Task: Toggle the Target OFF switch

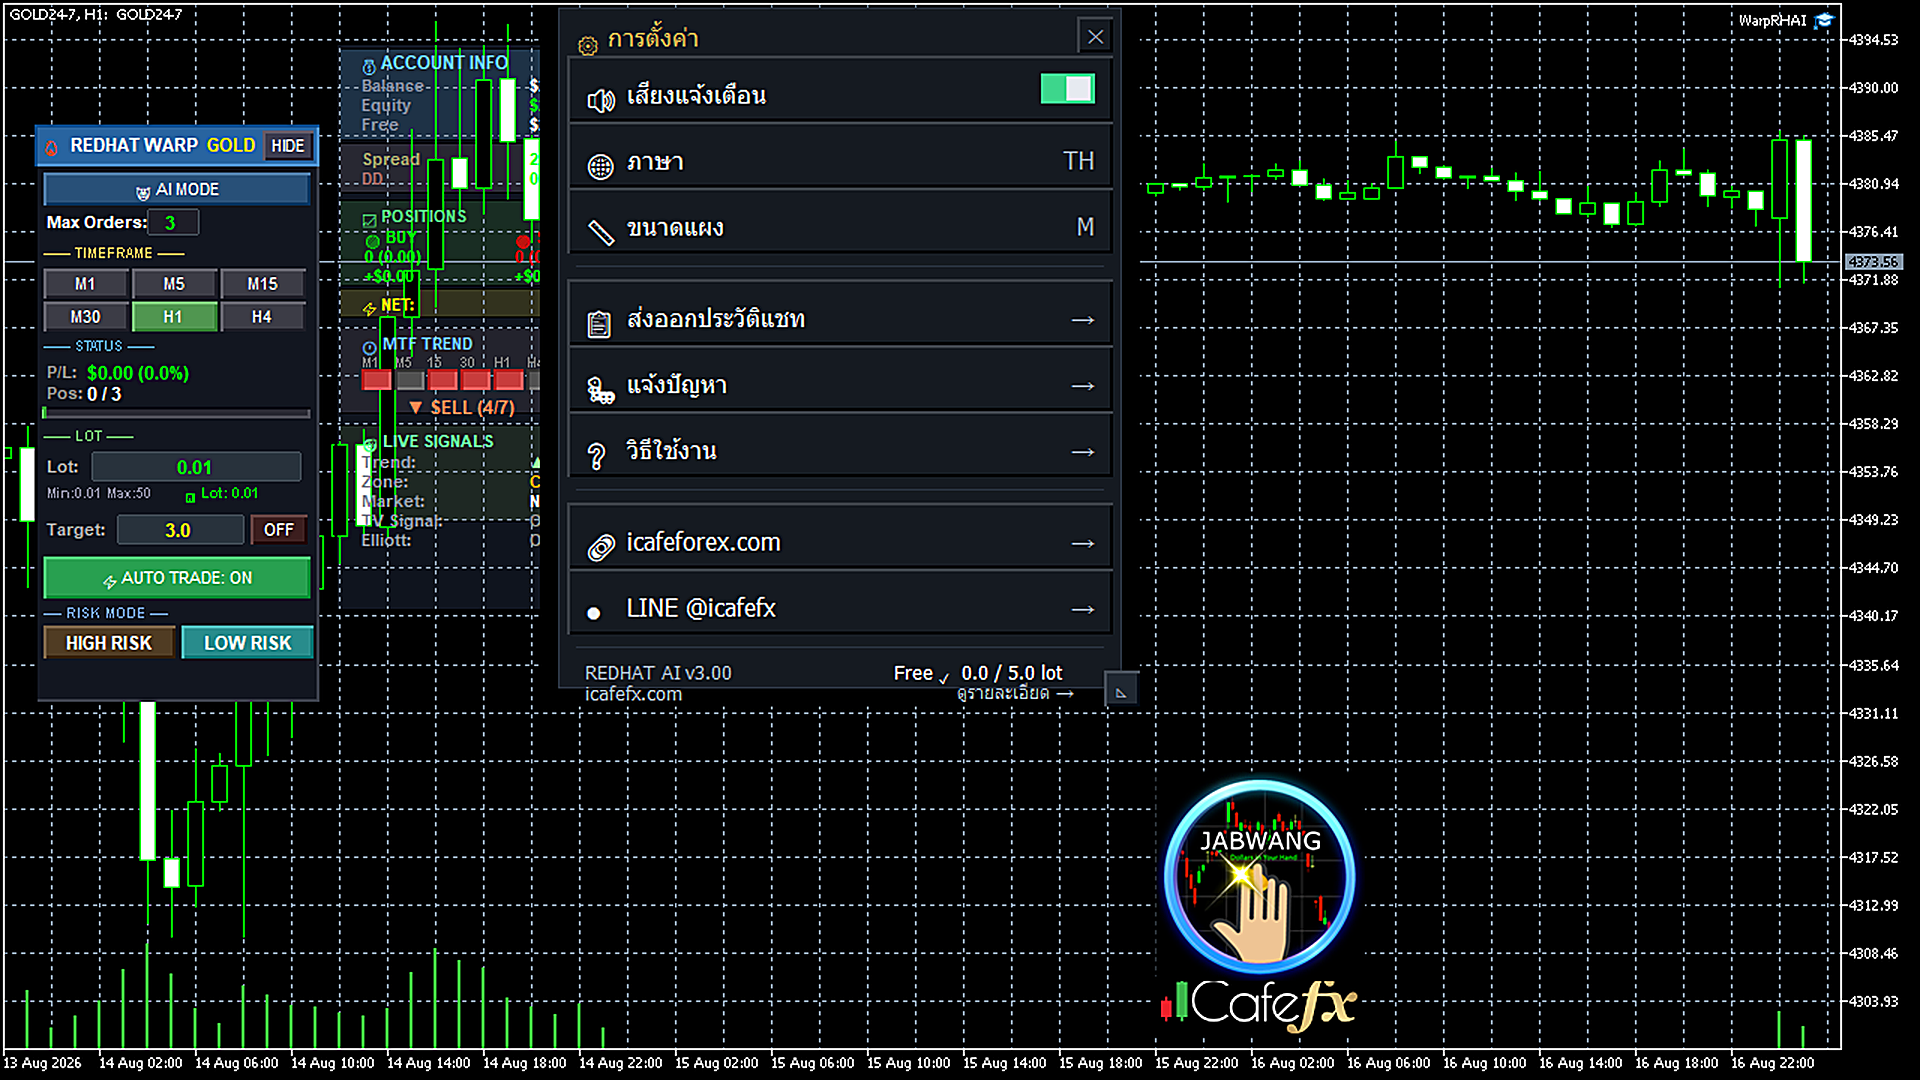Action: click(279, 530)
